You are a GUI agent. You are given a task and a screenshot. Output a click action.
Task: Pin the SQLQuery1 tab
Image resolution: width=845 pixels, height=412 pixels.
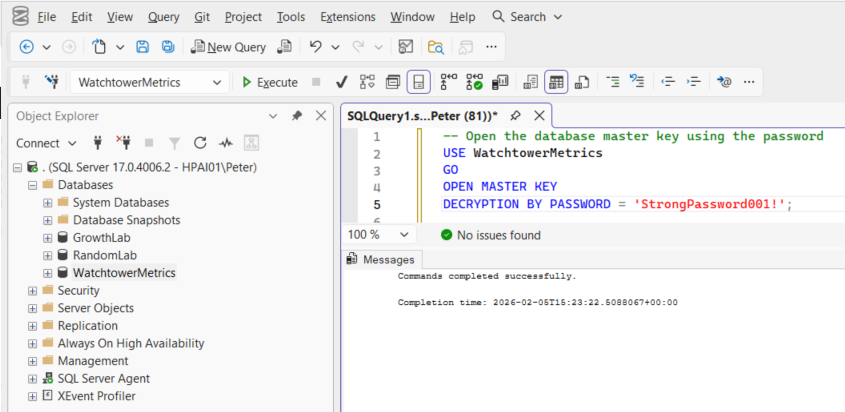pos(516,116)
